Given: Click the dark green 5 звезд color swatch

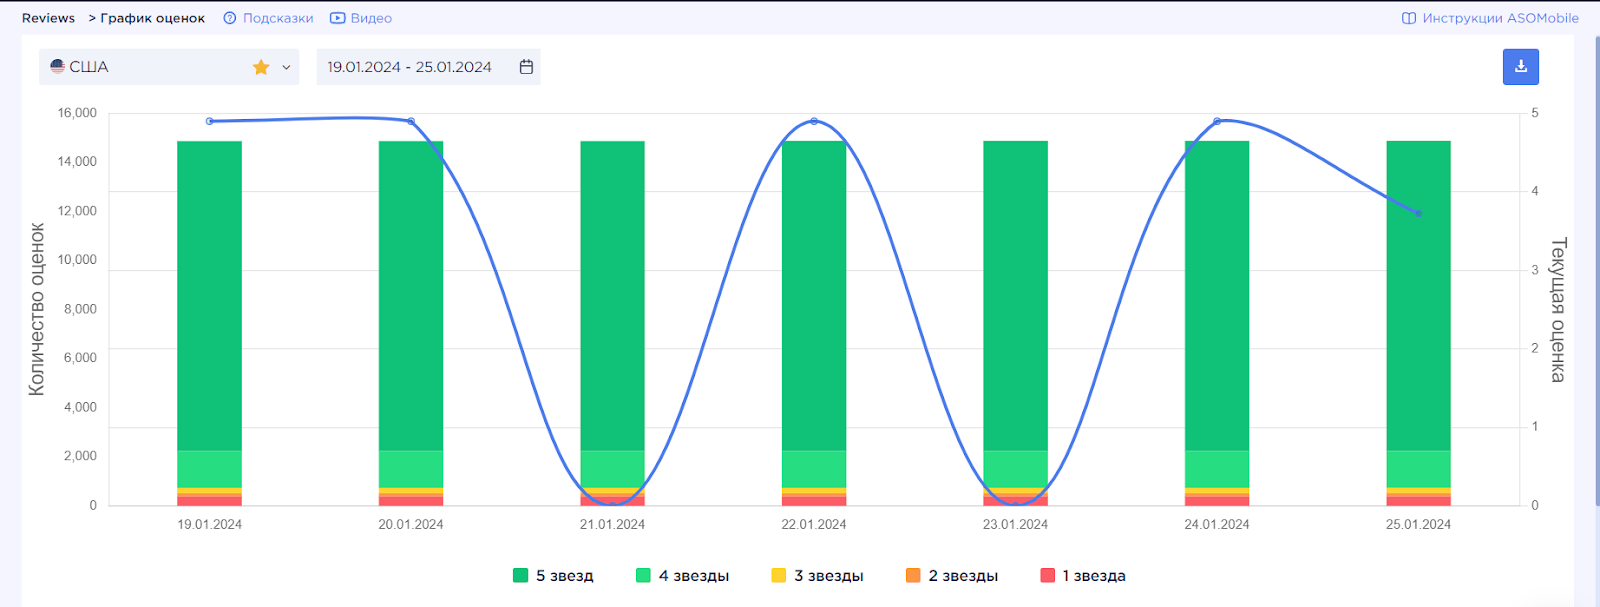Looking at the screenshot, I should point(520,576).
